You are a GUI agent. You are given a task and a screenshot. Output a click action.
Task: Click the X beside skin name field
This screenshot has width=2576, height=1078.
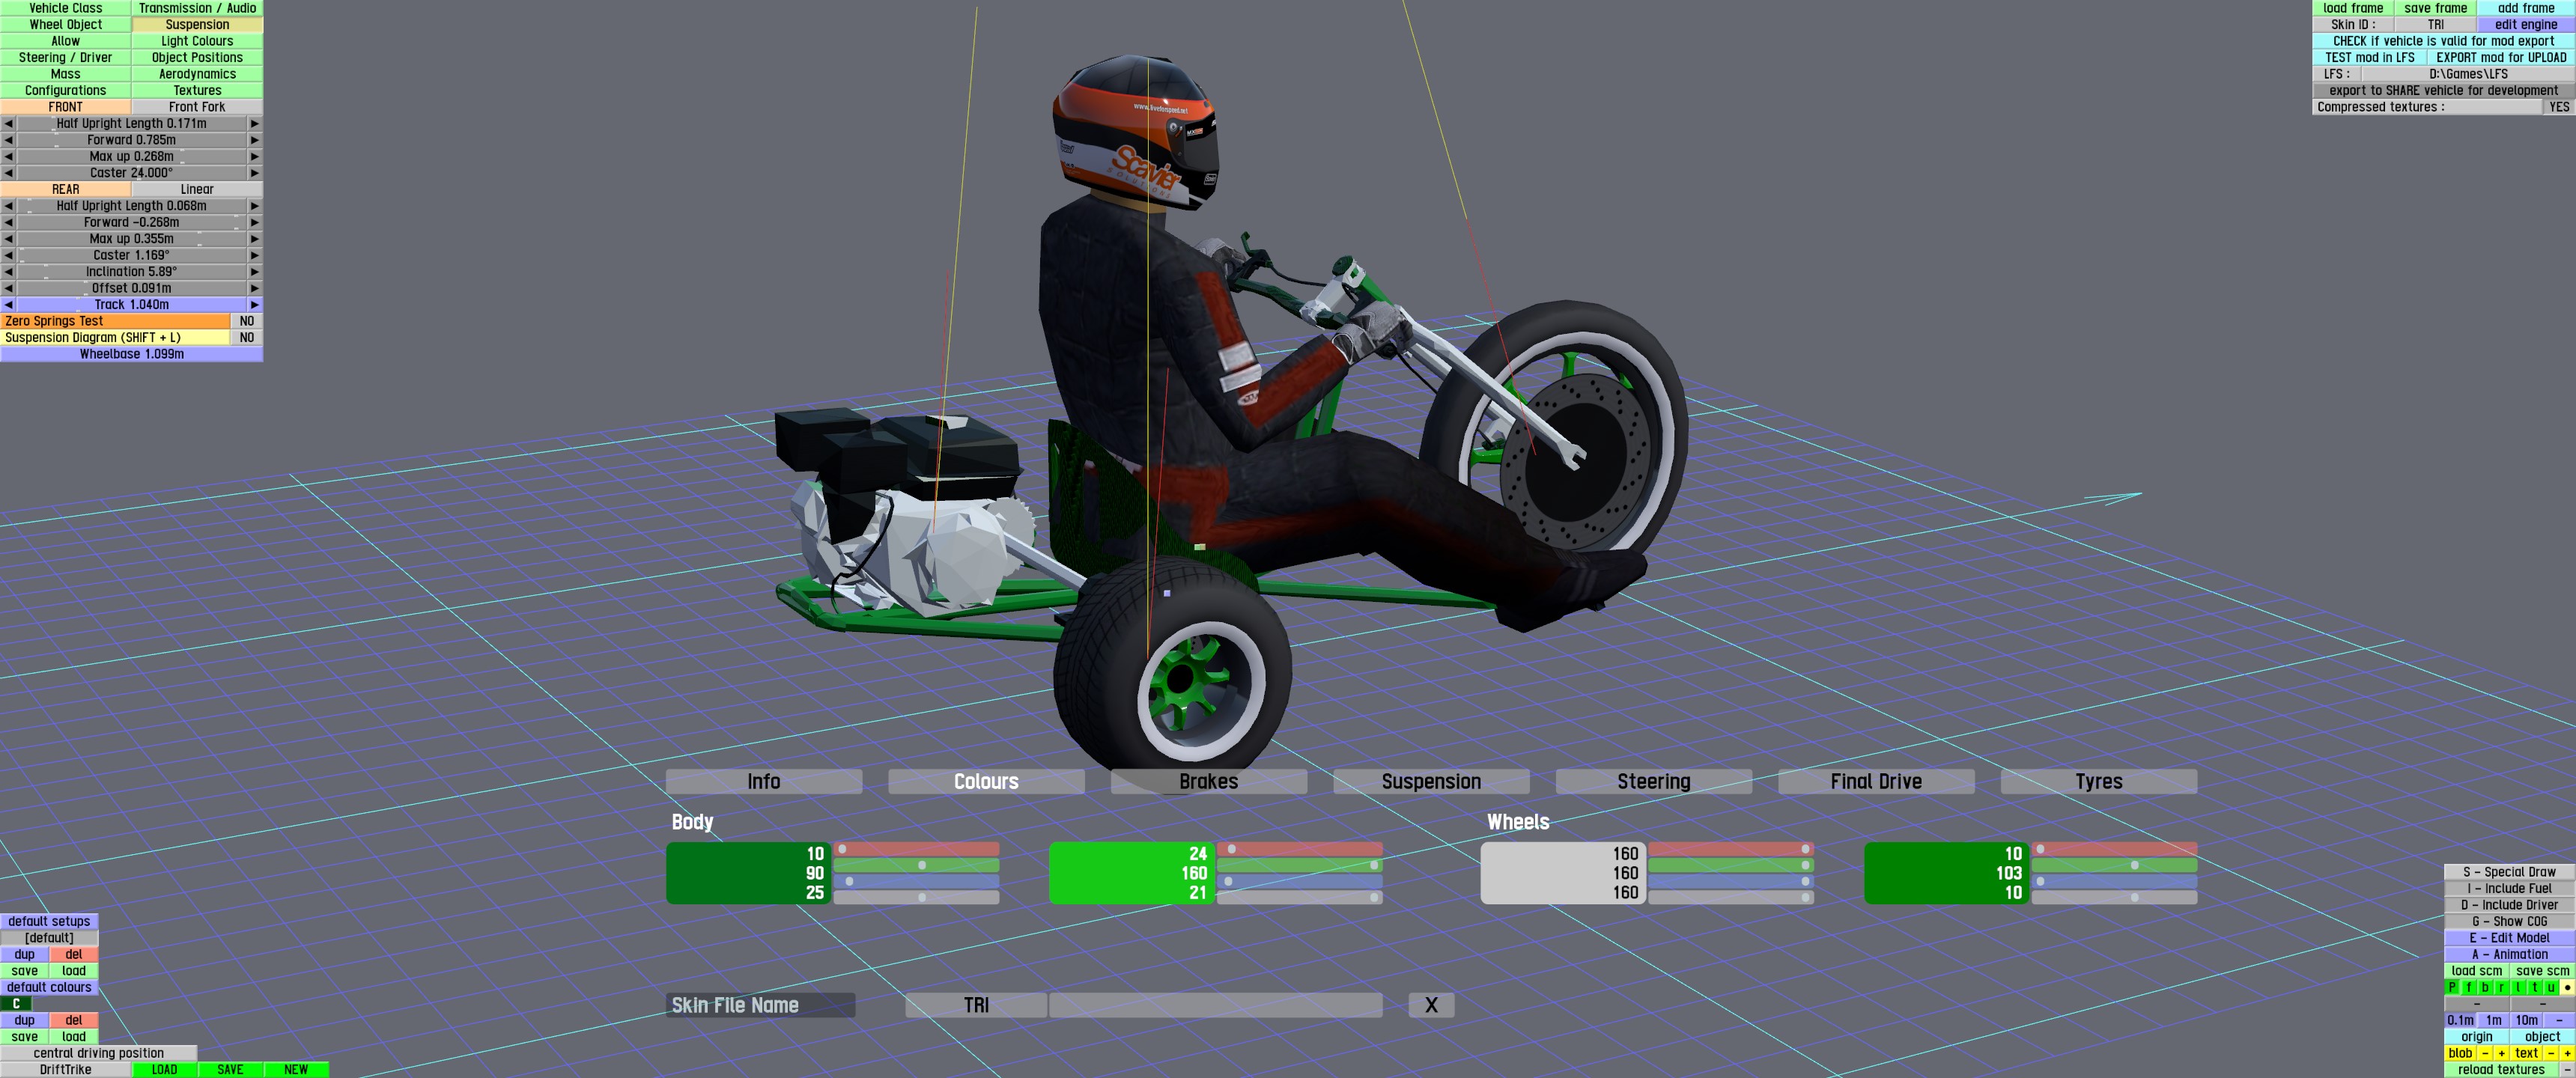1430,1005
